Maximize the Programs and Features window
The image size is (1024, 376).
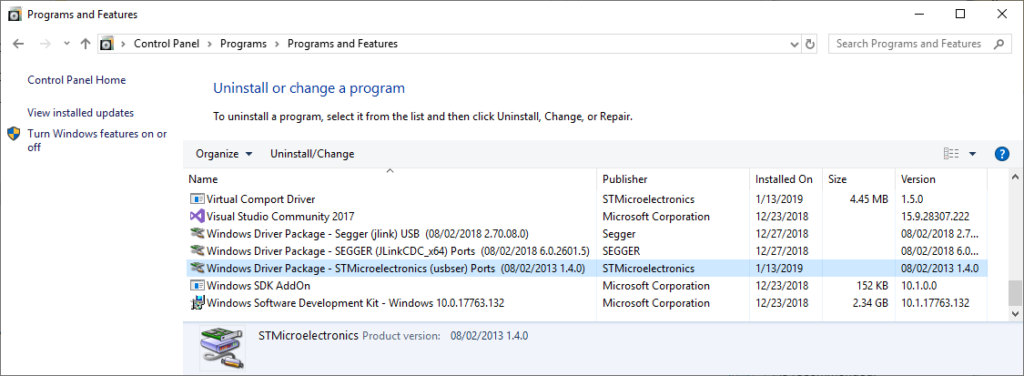[x=960, y=14]
